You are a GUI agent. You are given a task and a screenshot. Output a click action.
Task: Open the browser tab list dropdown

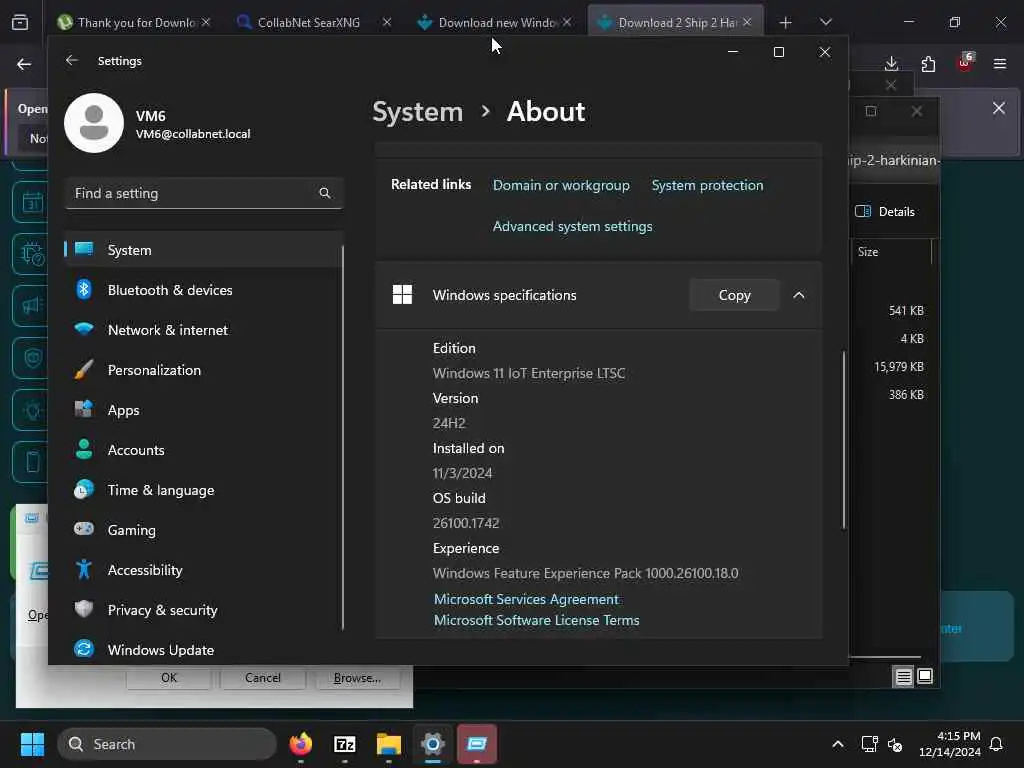(x=826, y=22)
